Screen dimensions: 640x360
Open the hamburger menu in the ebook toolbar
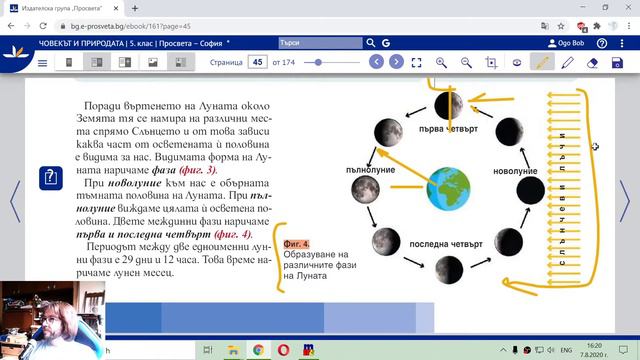tap(42, 63)
